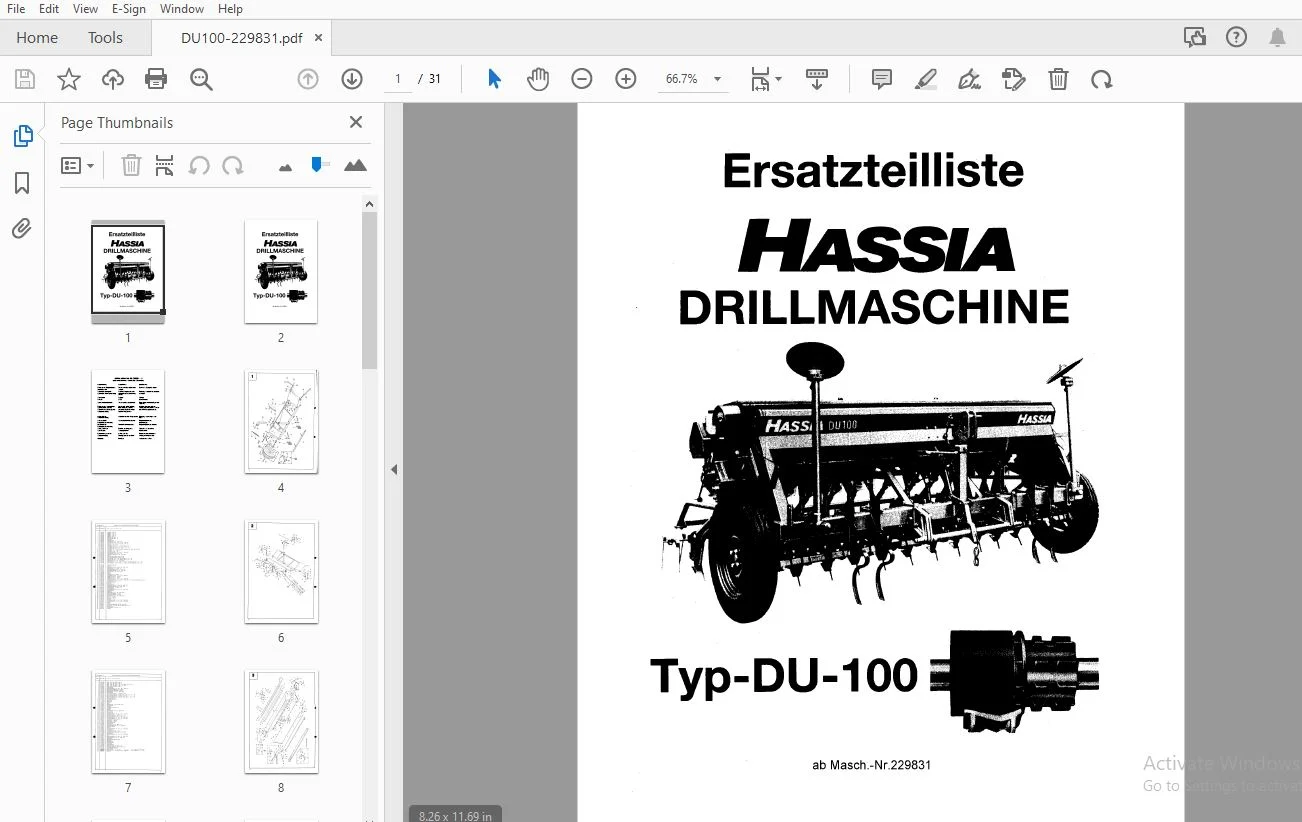The image size is (1302, 822).
Task: Choose the Selection arrow tool
Action: pos(494,79)
